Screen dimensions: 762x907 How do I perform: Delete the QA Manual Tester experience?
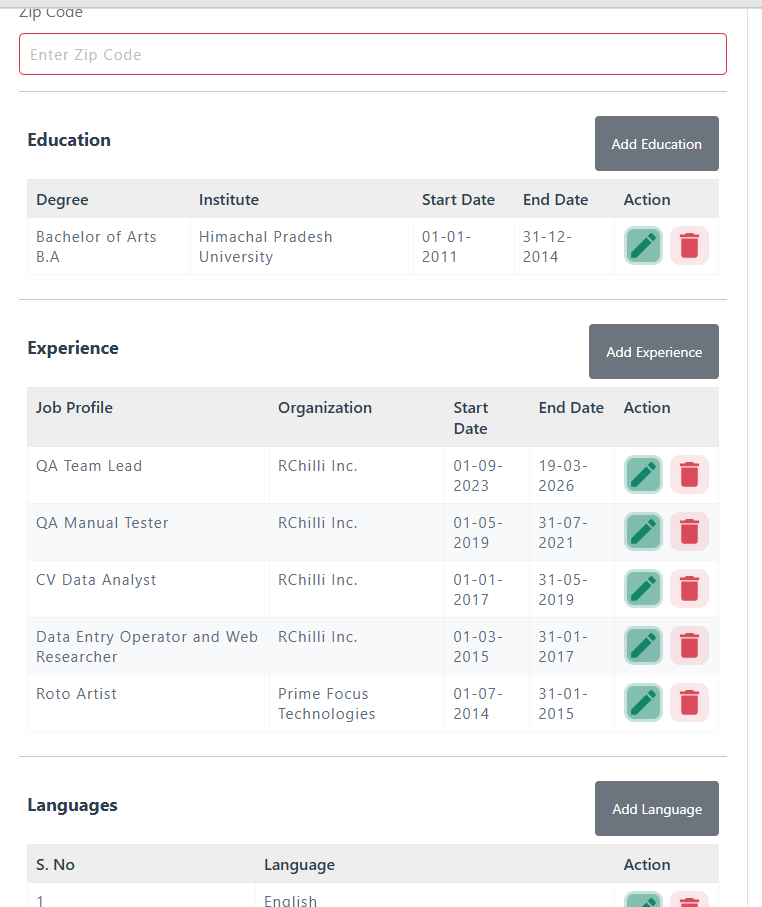point(689,531)
